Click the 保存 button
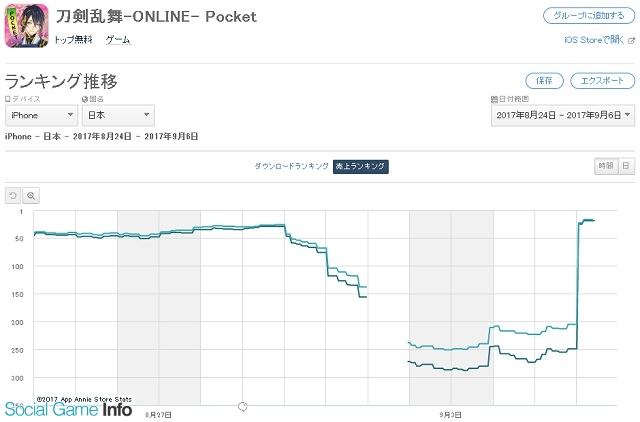The width and height of the screenshot is (640, 422). 544,81
